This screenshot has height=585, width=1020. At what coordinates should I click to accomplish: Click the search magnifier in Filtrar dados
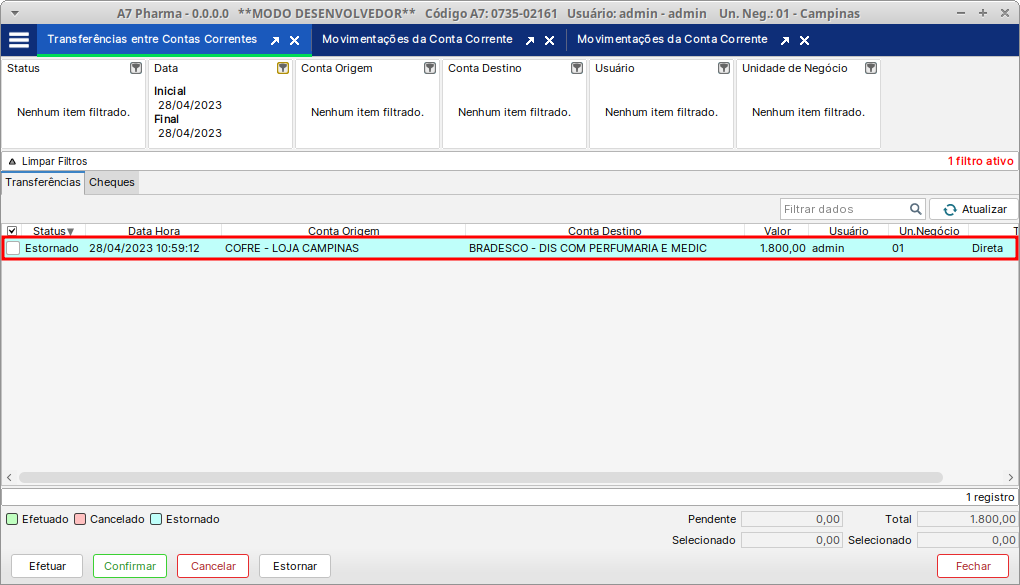point(916,209)
